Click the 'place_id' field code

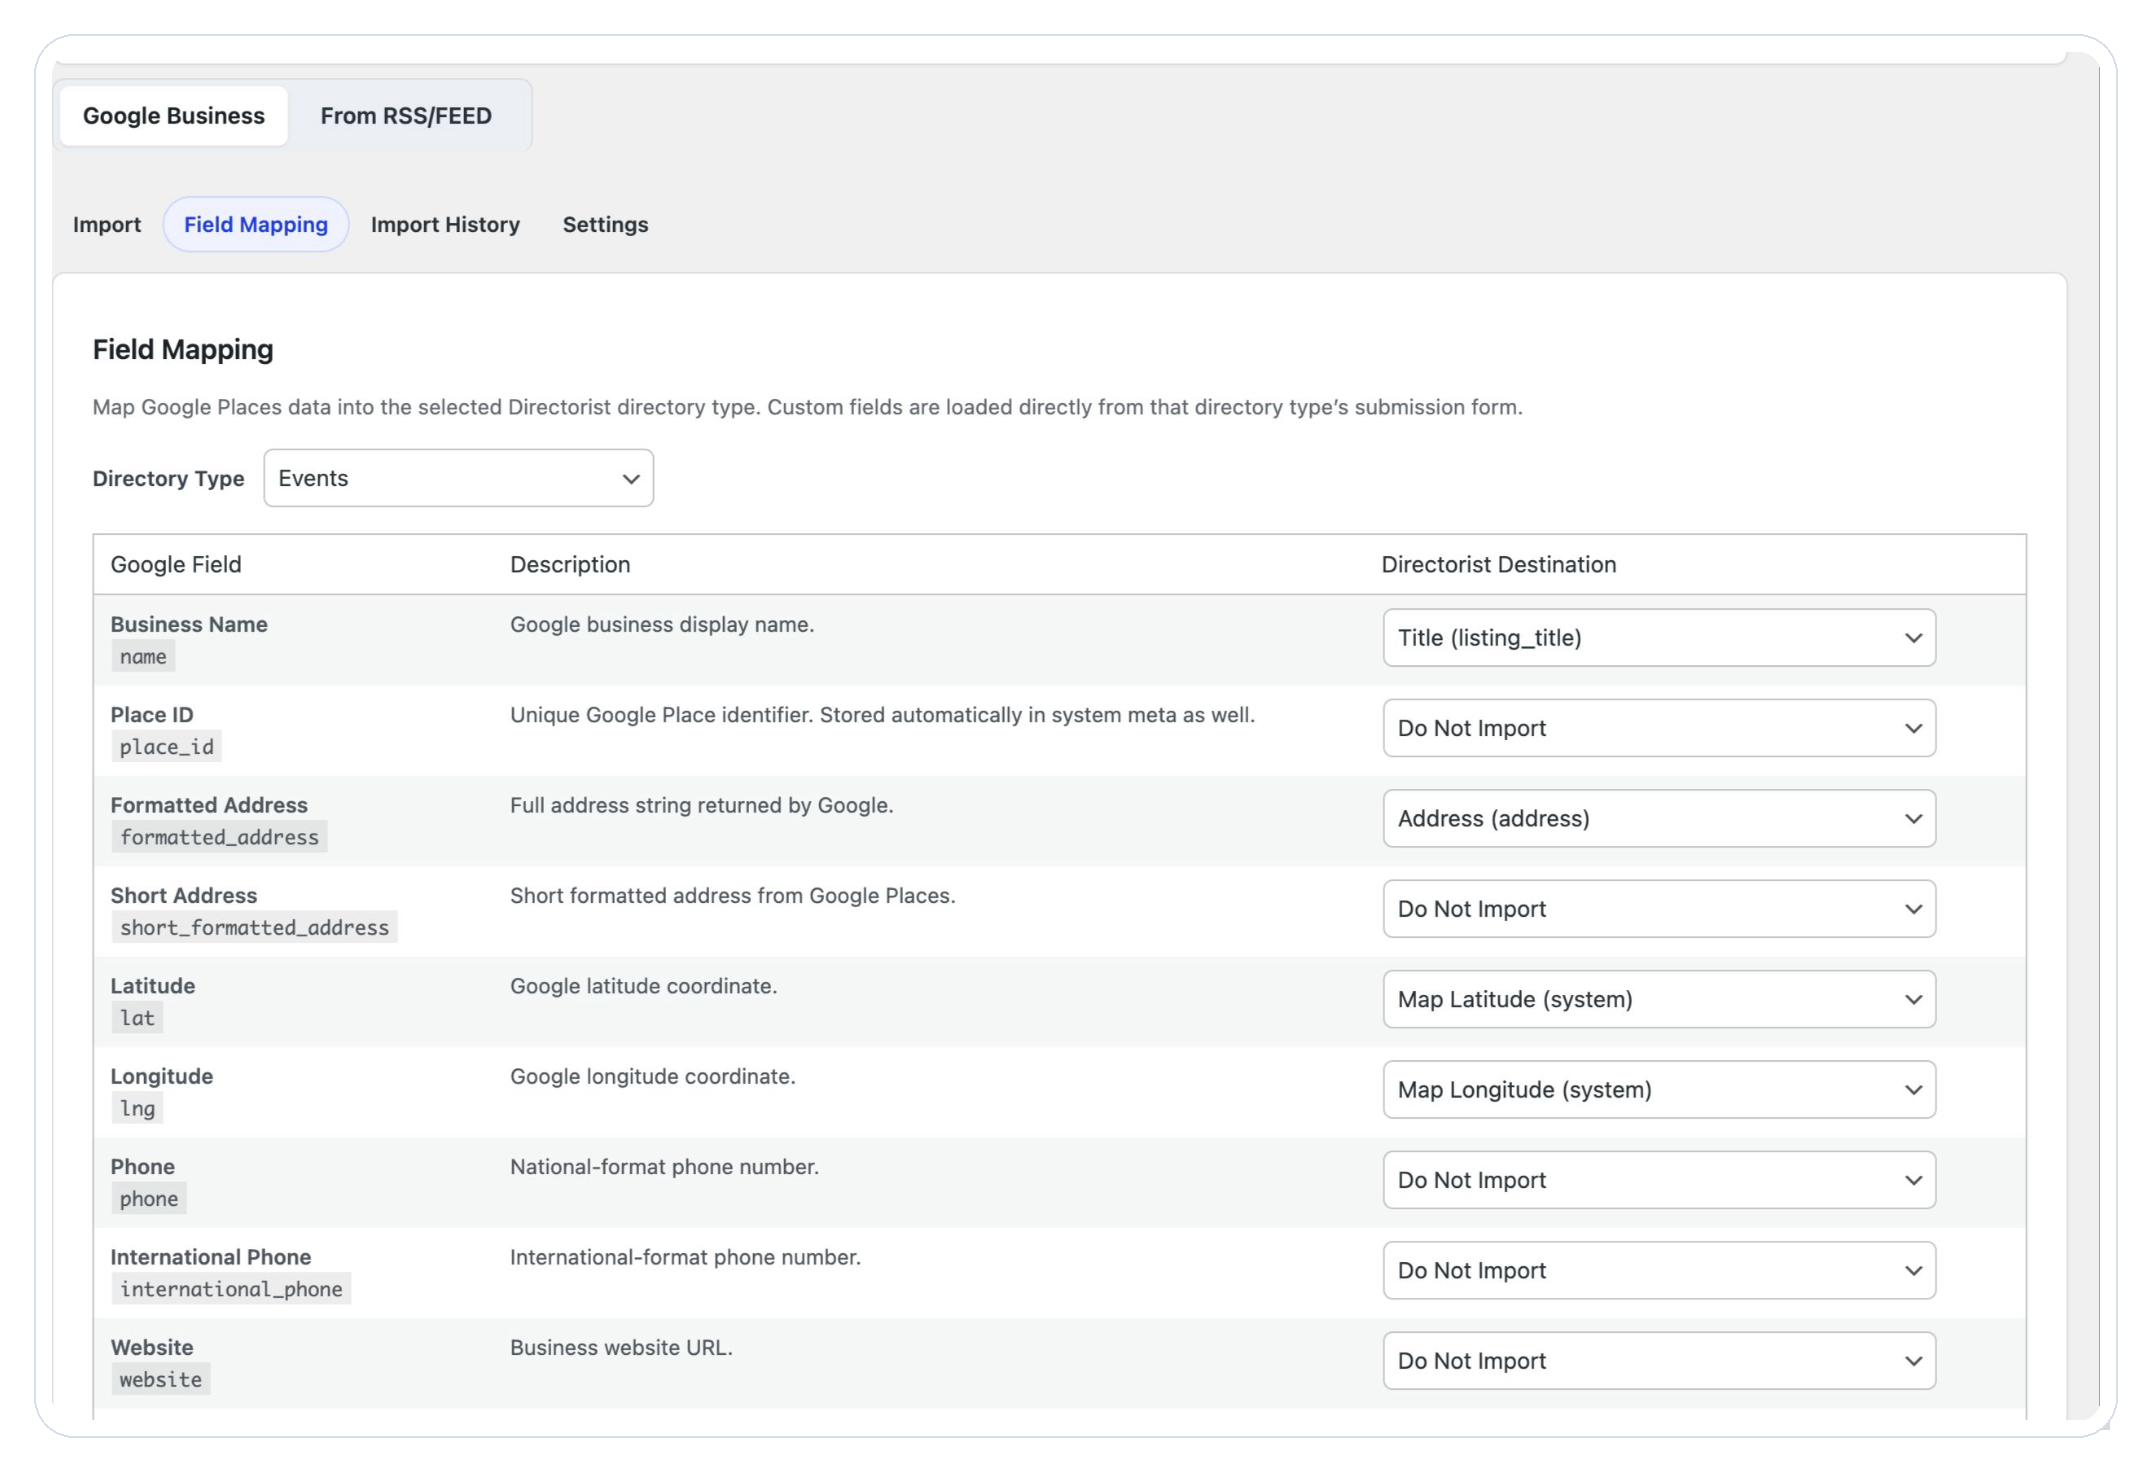167,747
